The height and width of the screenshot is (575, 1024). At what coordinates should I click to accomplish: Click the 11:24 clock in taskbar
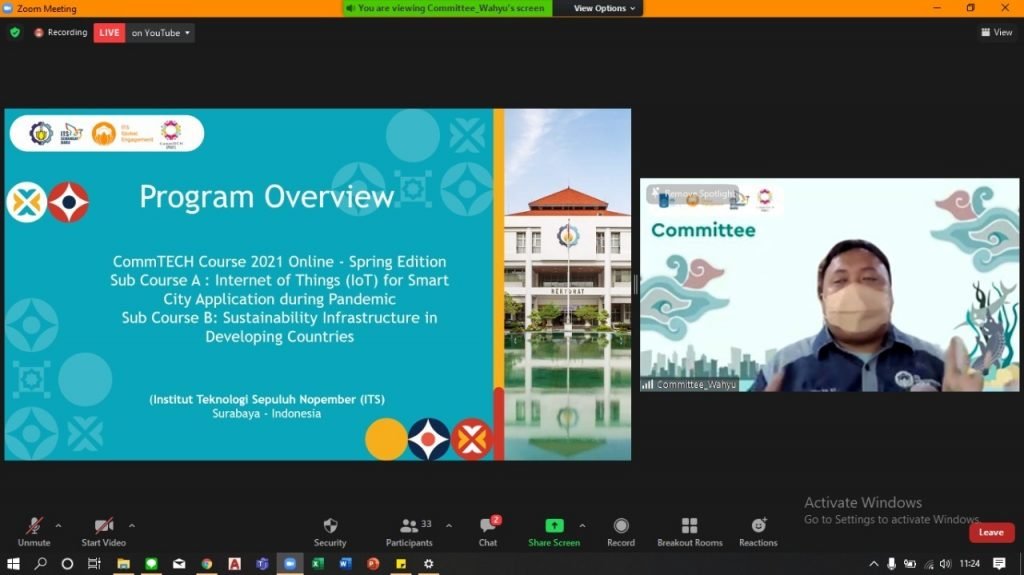pos(970,563)
